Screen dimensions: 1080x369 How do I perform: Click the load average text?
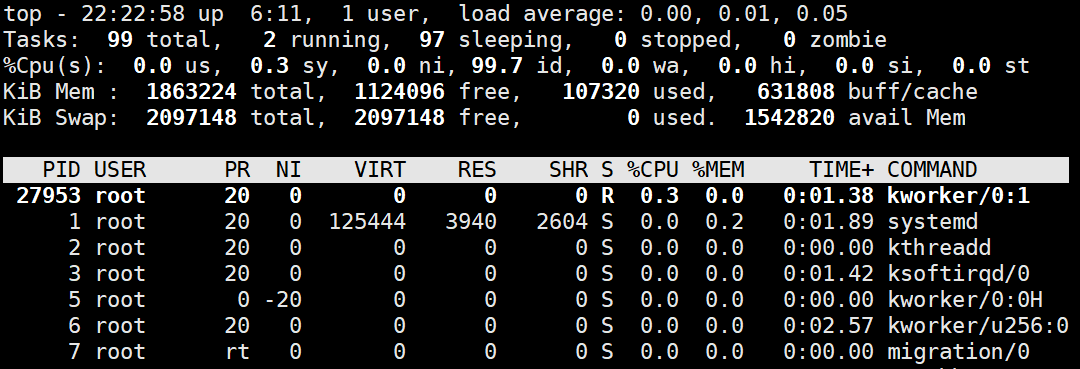click(653, 13)
